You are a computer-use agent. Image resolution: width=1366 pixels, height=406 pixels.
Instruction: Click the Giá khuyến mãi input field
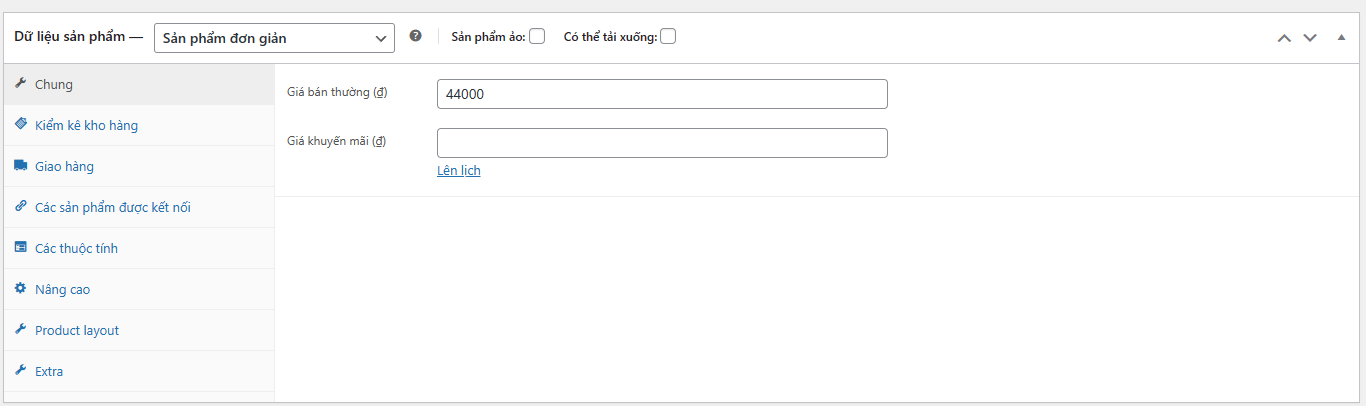pyautogui.click(x=662, y=143)
